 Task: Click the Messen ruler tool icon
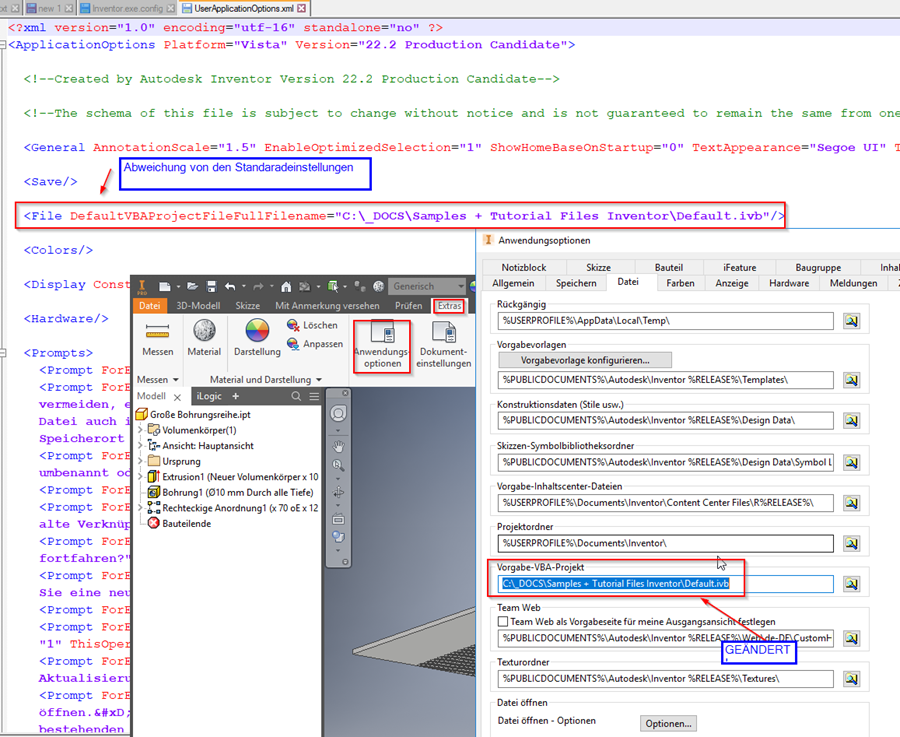[x=157, y=331]
